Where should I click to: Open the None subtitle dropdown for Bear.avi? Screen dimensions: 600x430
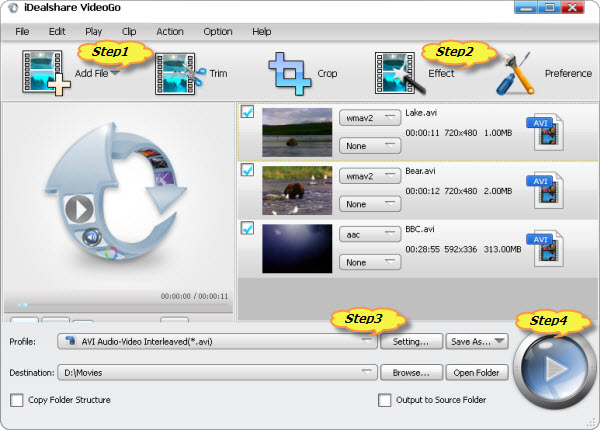[370, 204]
